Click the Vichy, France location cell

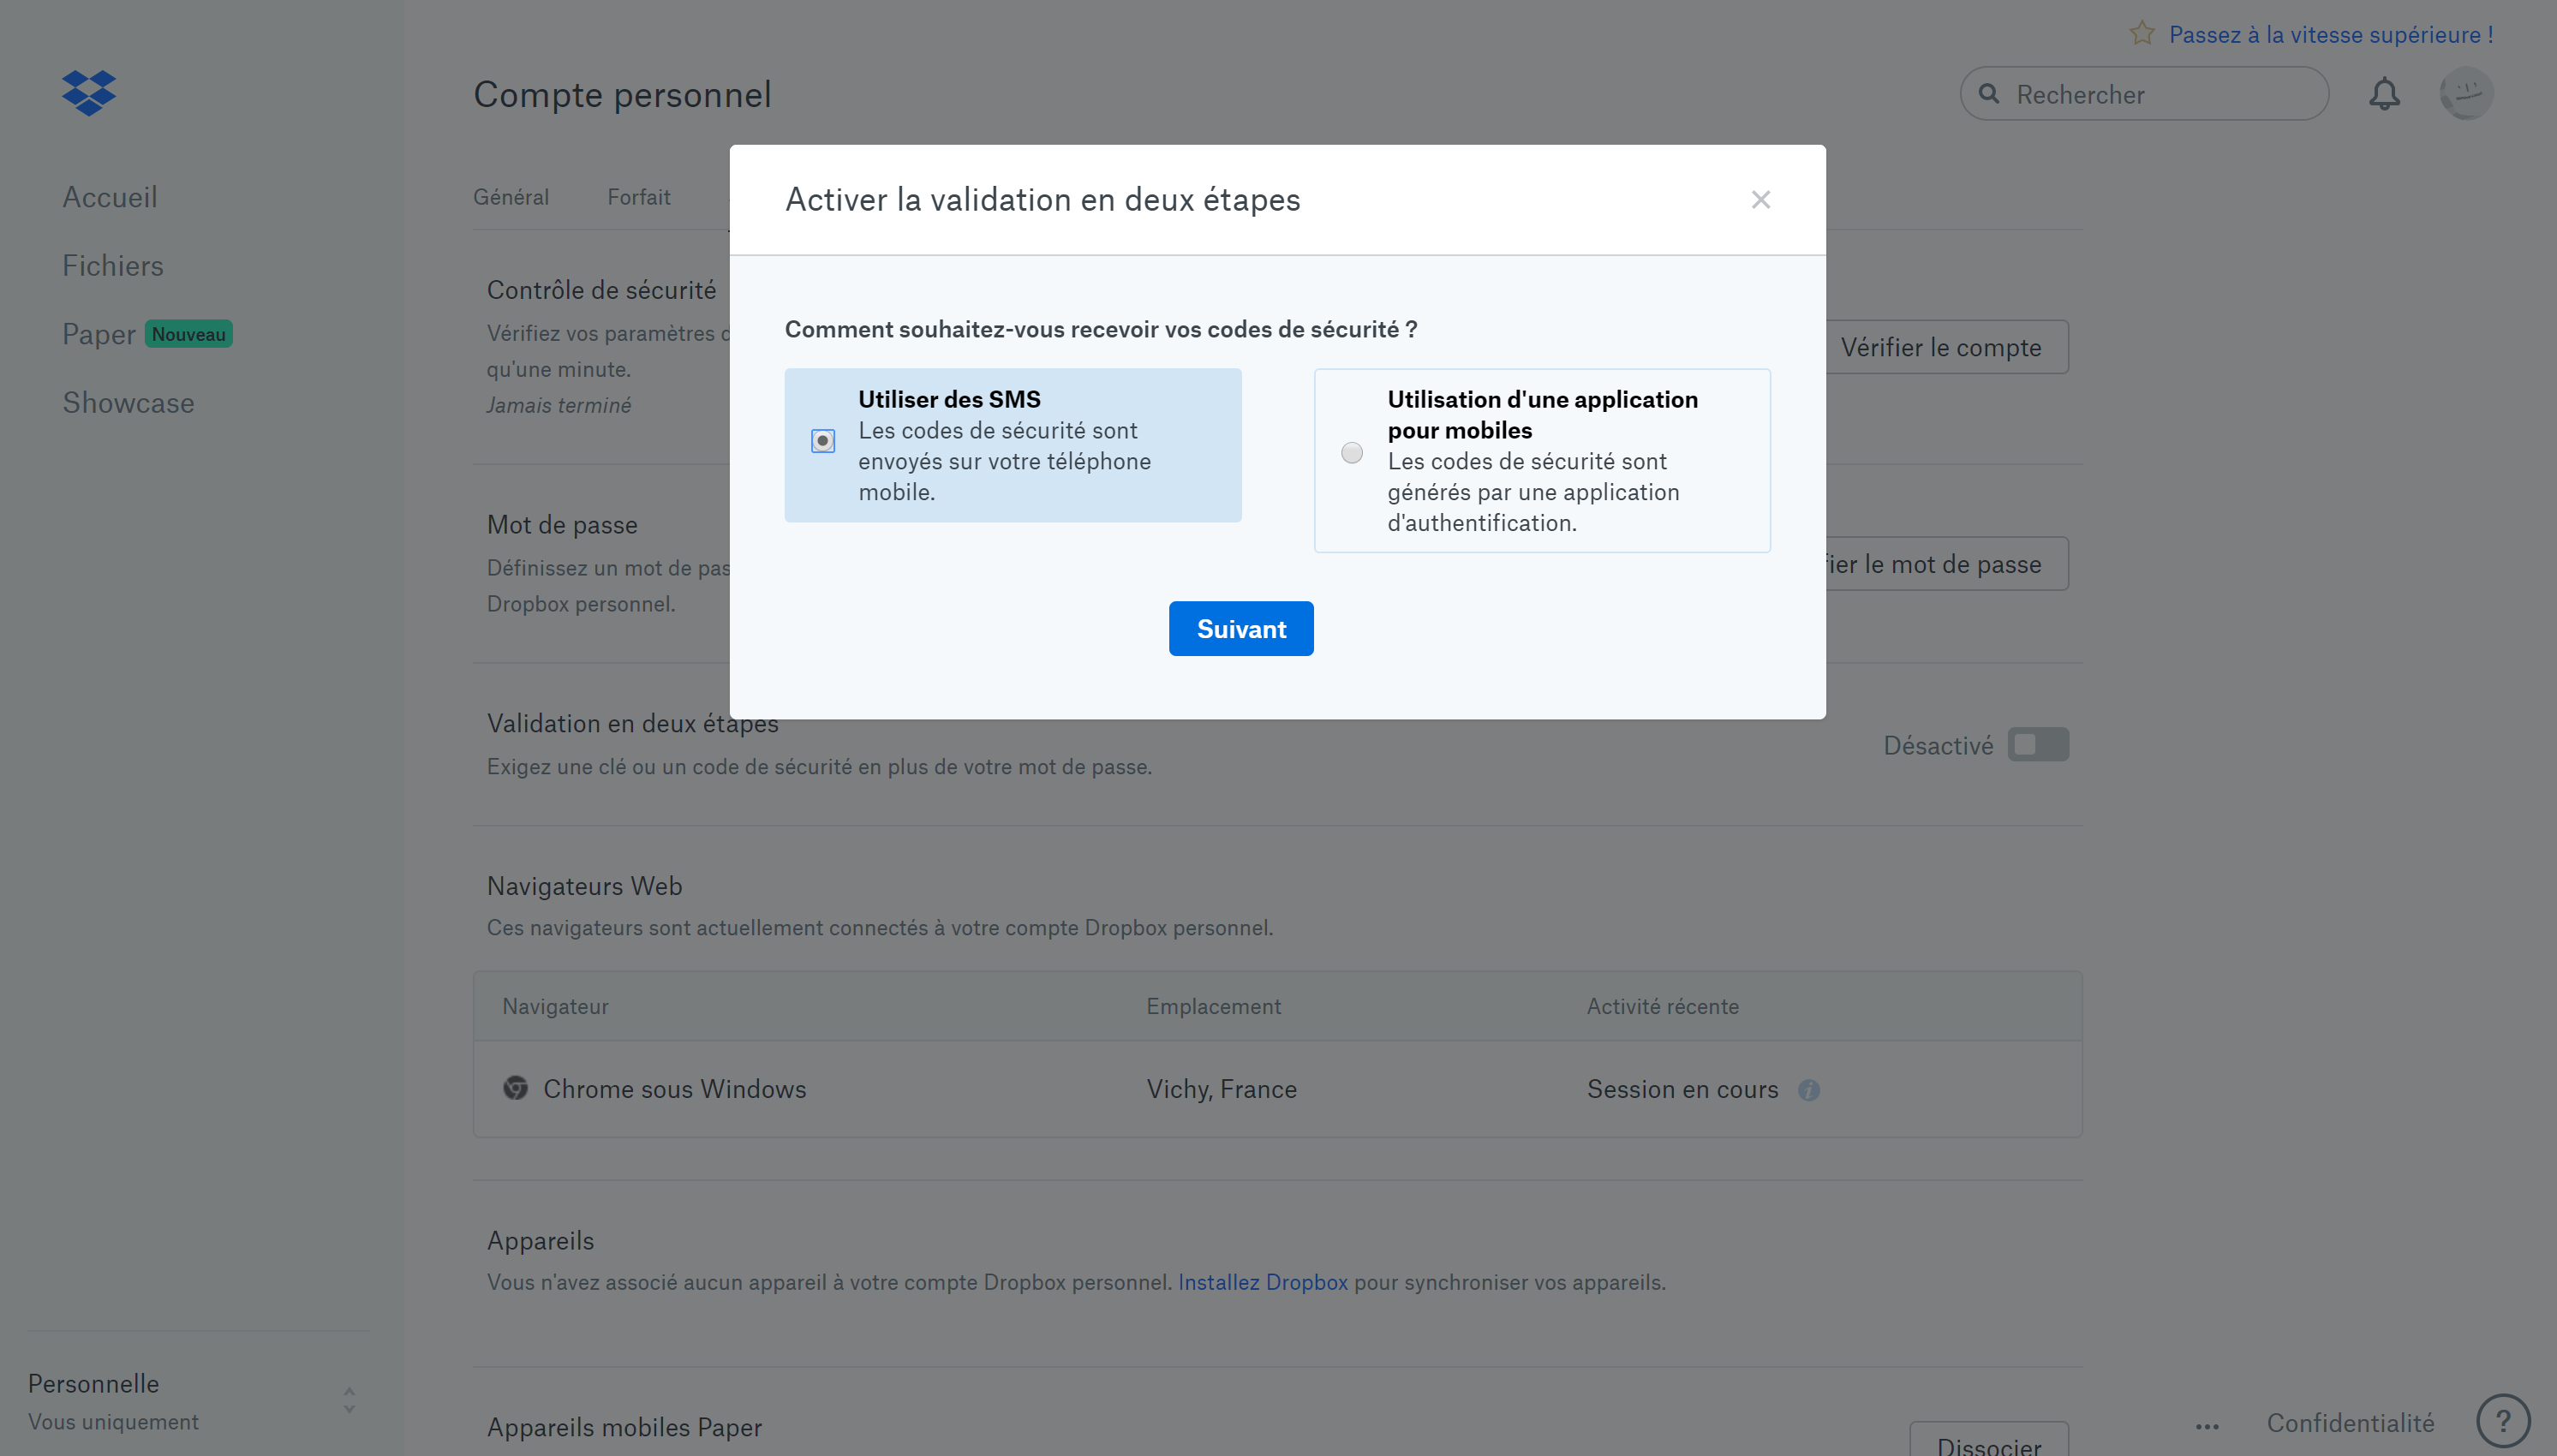point(1221,1089)
